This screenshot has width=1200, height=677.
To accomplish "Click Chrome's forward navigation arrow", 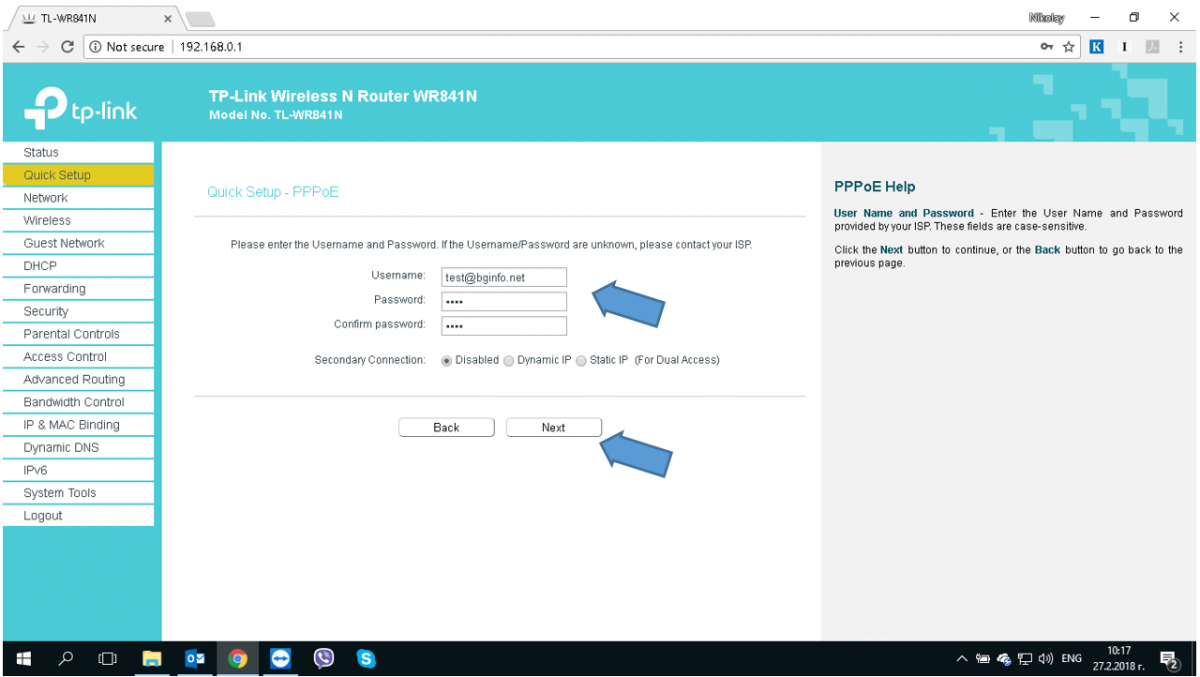I will click(43, 47).
